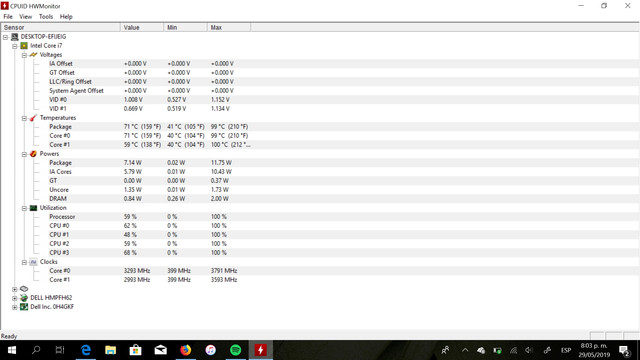Expand the DELL HMPFH62 node
The height and width of the screenshot is (360, 640).
pos(15,298)
